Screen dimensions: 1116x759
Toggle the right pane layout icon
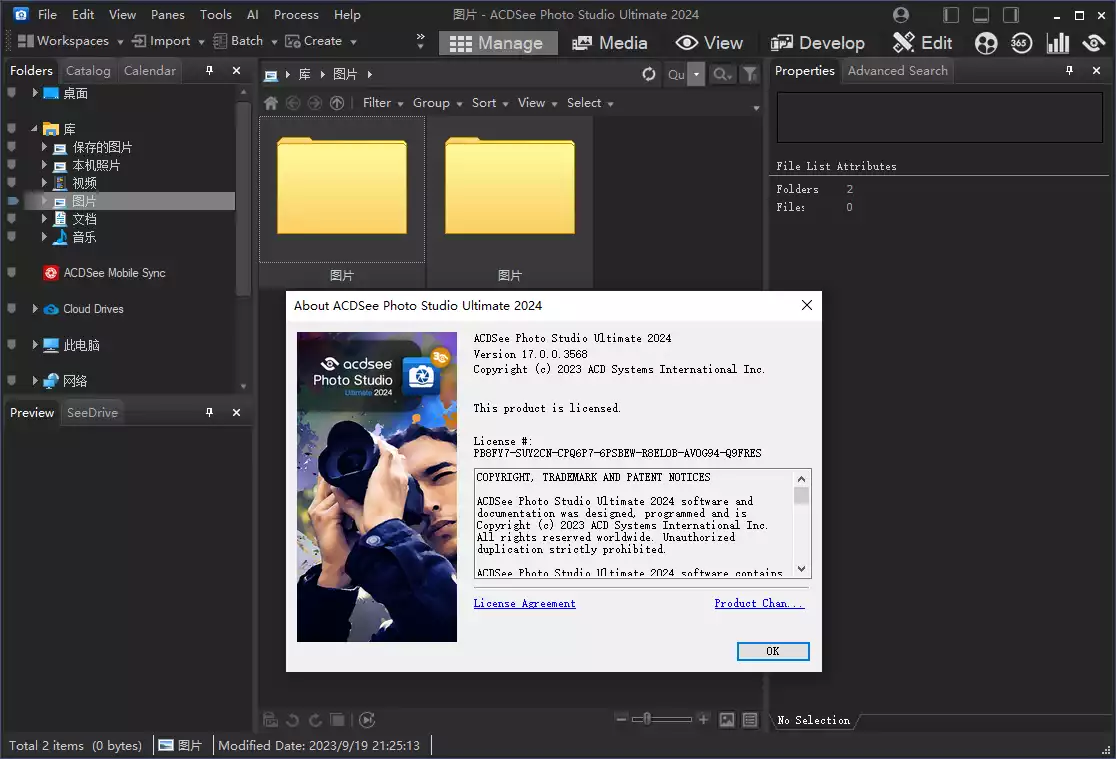(x=1011, y=15)
